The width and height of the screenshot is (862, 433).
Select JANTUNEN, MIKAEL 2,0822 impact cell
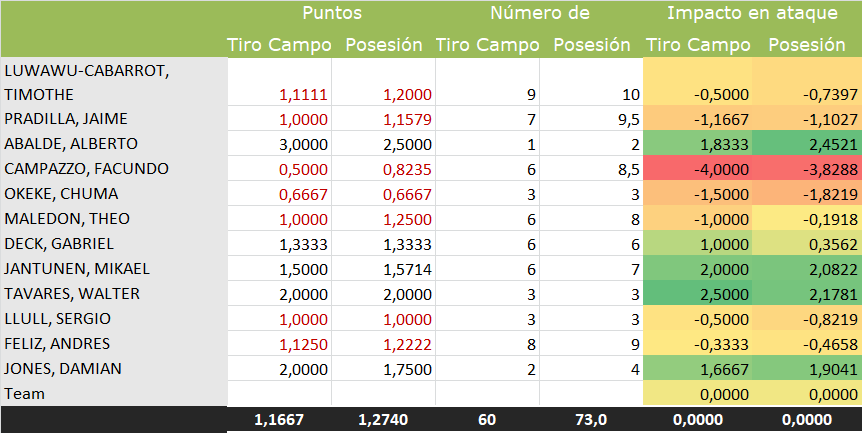[807, 269]
